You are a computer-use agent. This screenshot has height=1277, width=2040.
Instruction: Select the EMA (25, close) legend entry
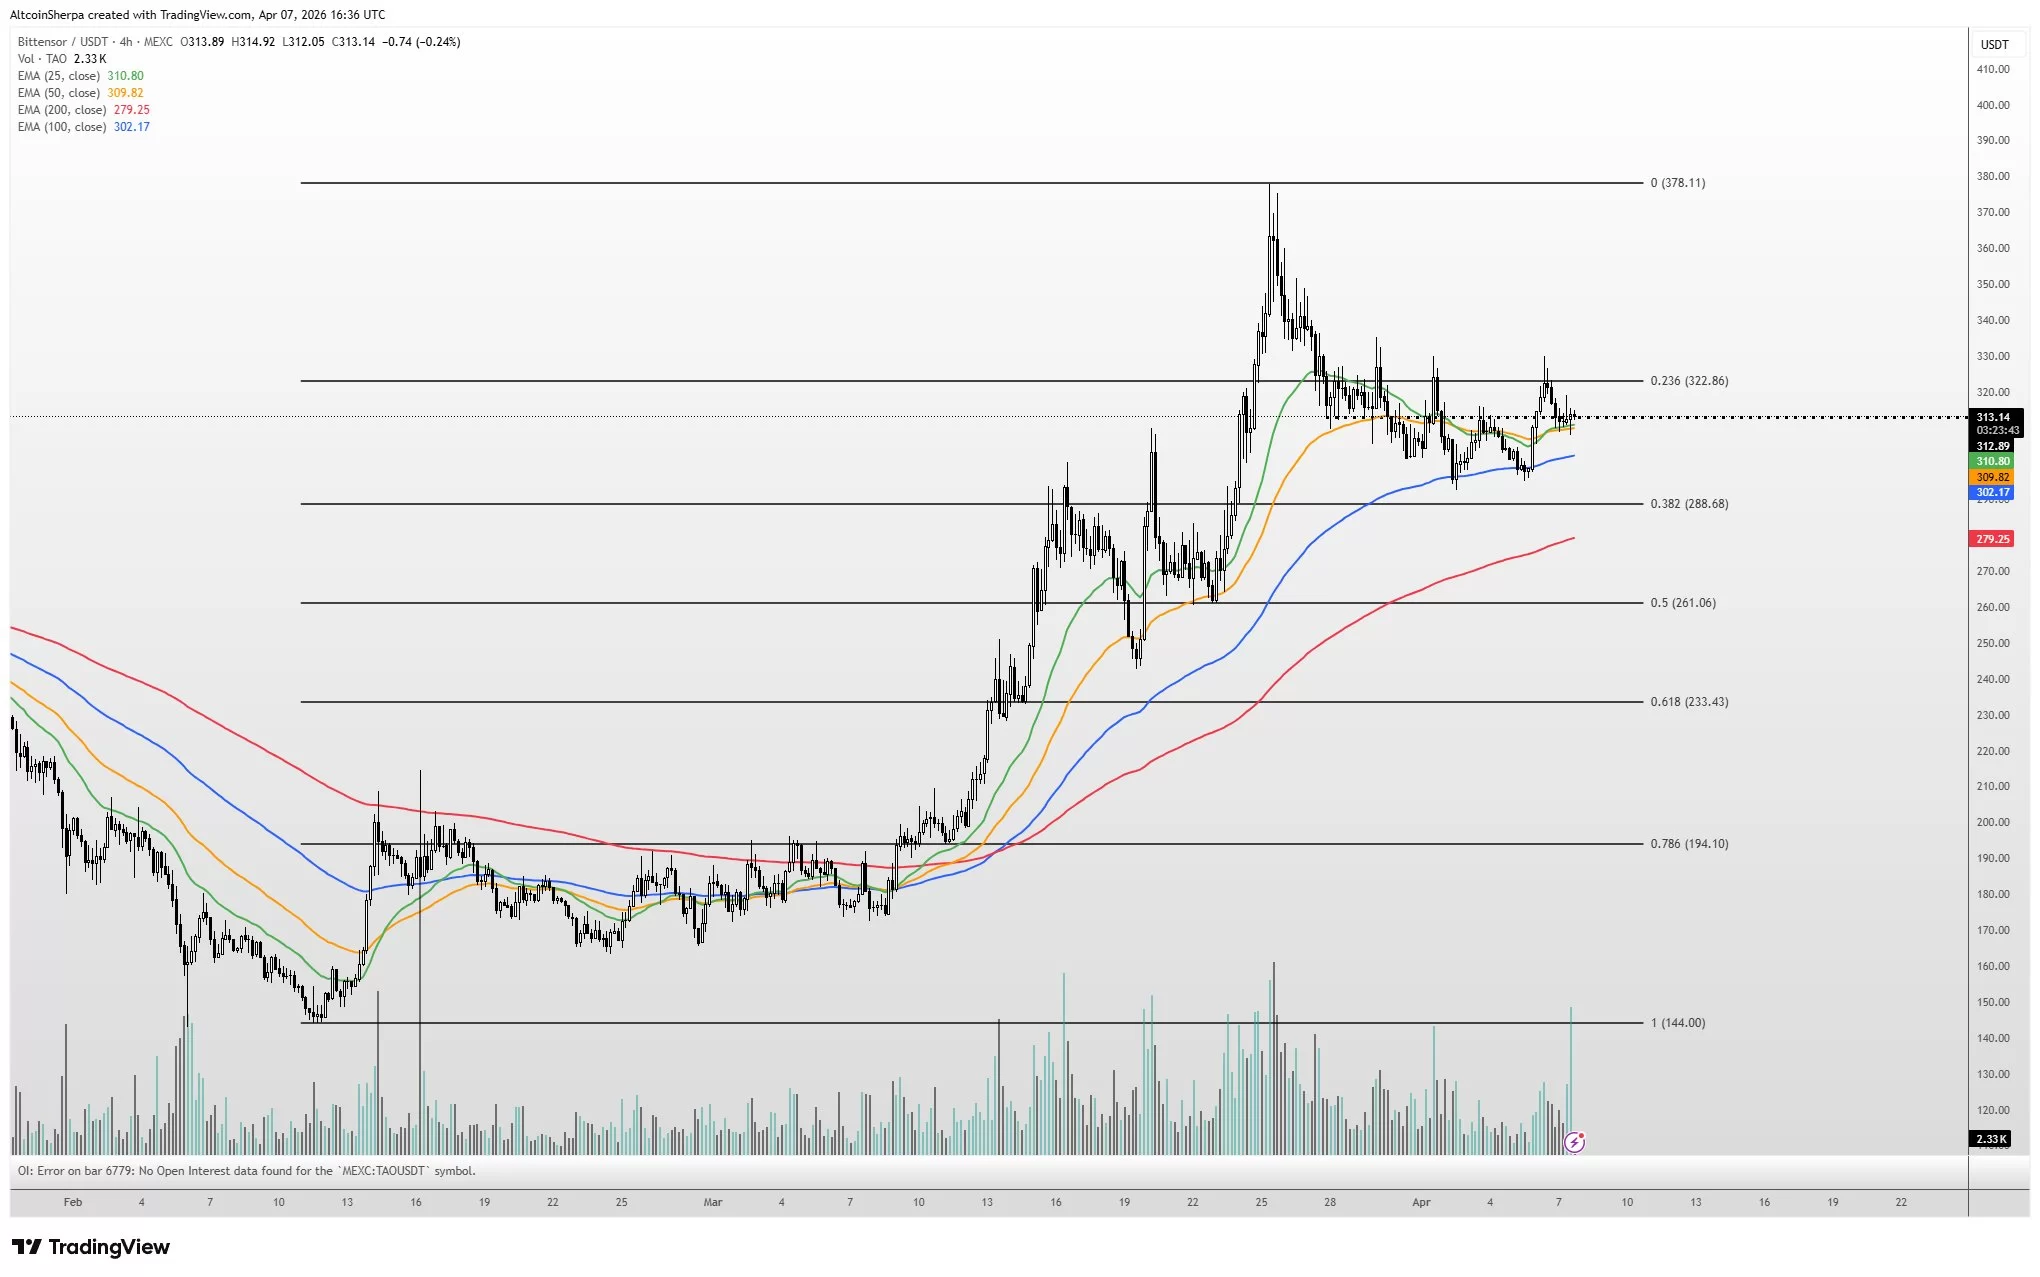point(59,76)
